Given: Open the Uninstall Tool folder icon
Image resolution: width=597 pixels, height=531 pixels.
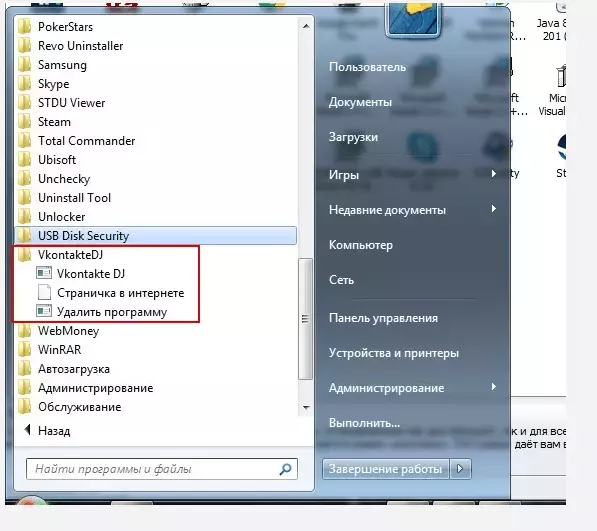Looking at the screenshot, I should coord(25,198).
